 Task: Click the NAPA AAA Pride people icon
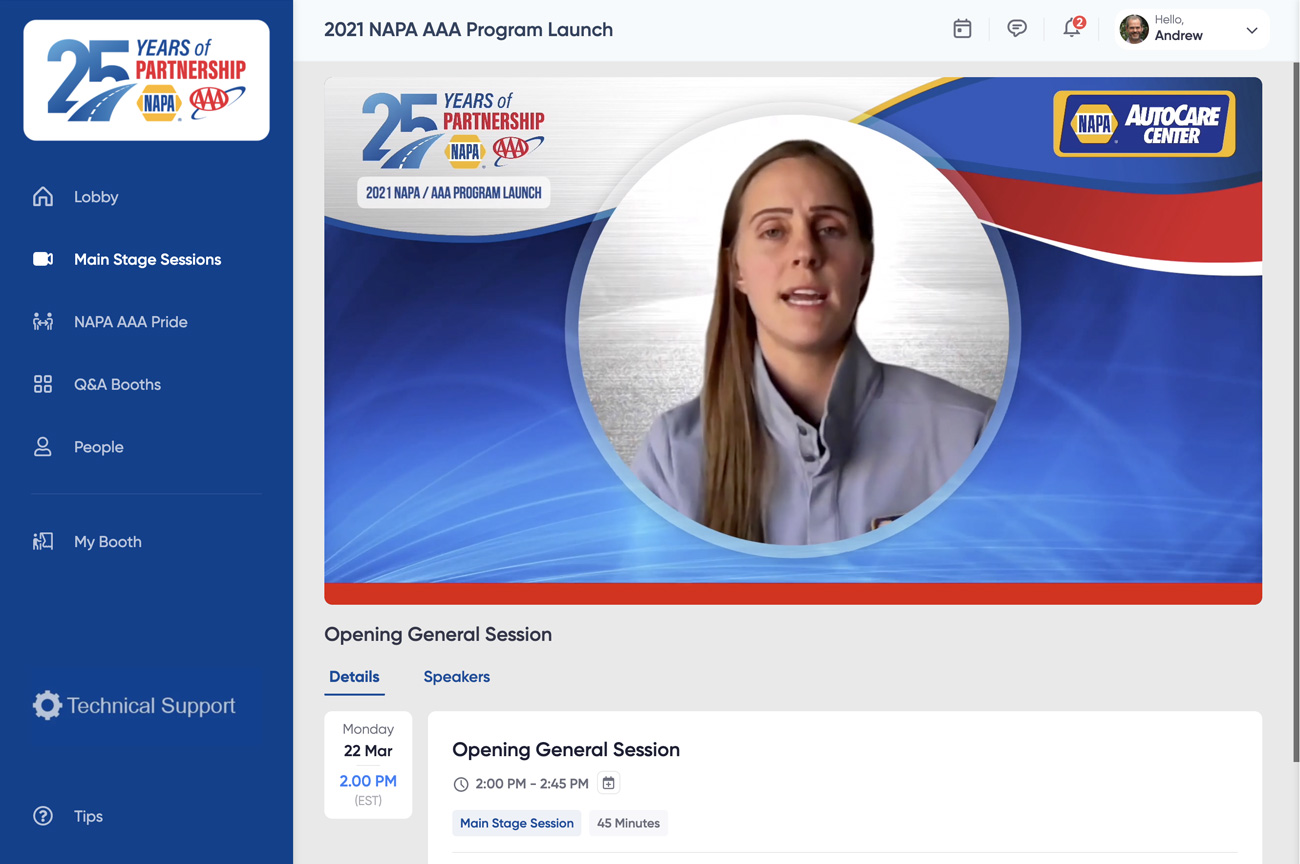(43, 322)
